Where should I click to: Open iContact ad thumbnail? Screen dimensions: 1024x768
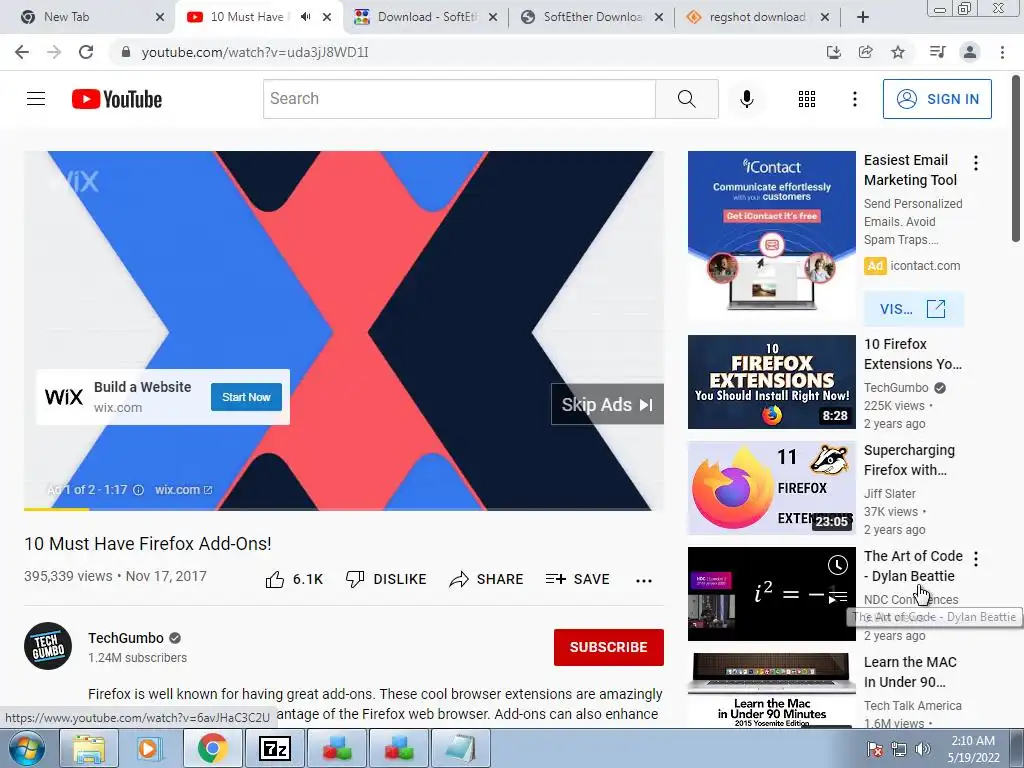click(771, 235)
